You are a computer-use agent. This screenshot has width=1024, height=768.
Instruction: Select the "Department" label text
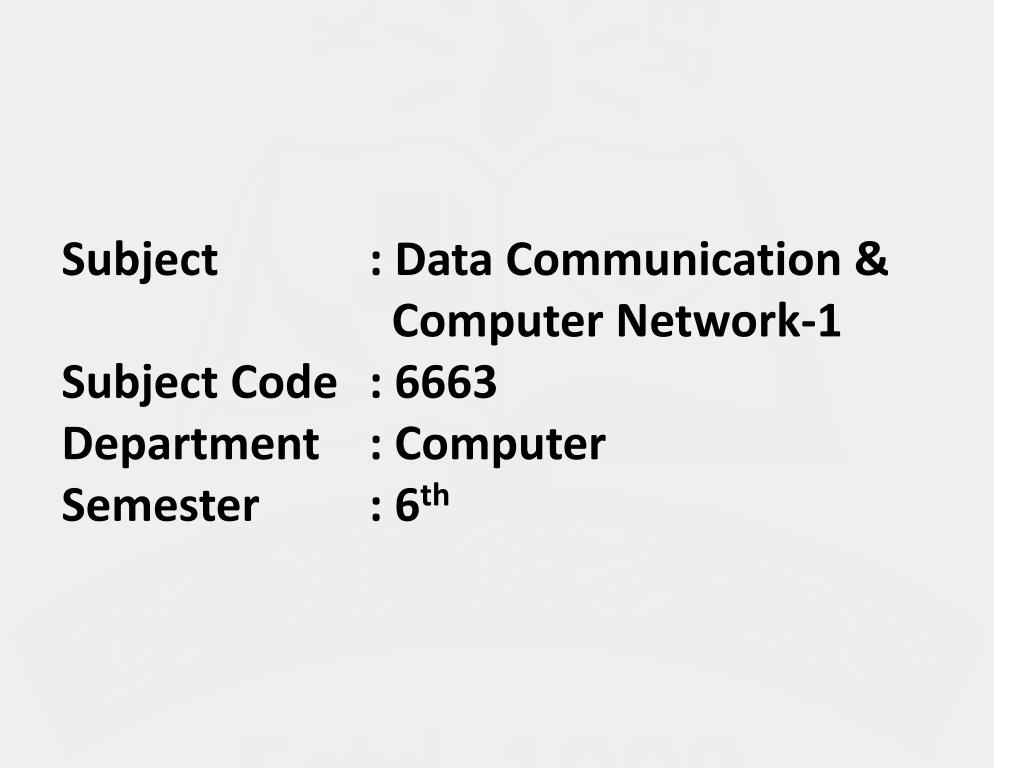[x=191, y=446]
